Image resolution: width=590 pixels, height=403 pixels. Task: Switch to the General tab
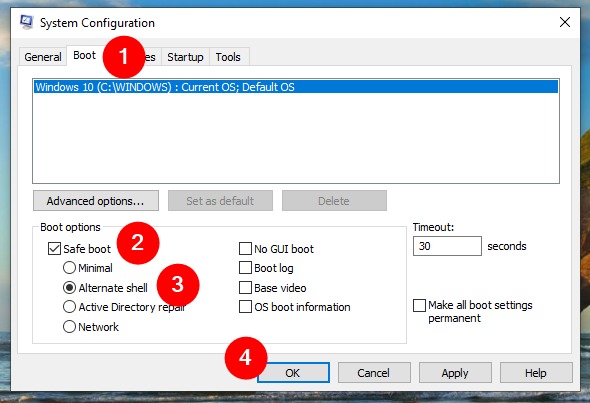pos(43,57)
